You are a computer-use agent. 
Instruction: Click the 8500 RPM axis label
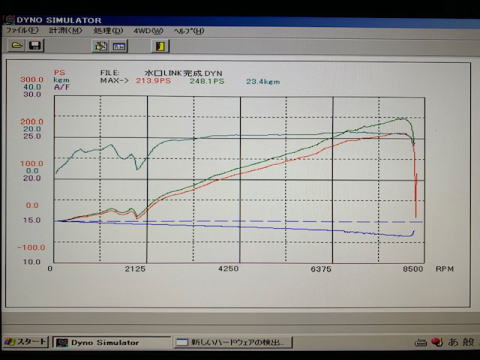click(413, 269)
